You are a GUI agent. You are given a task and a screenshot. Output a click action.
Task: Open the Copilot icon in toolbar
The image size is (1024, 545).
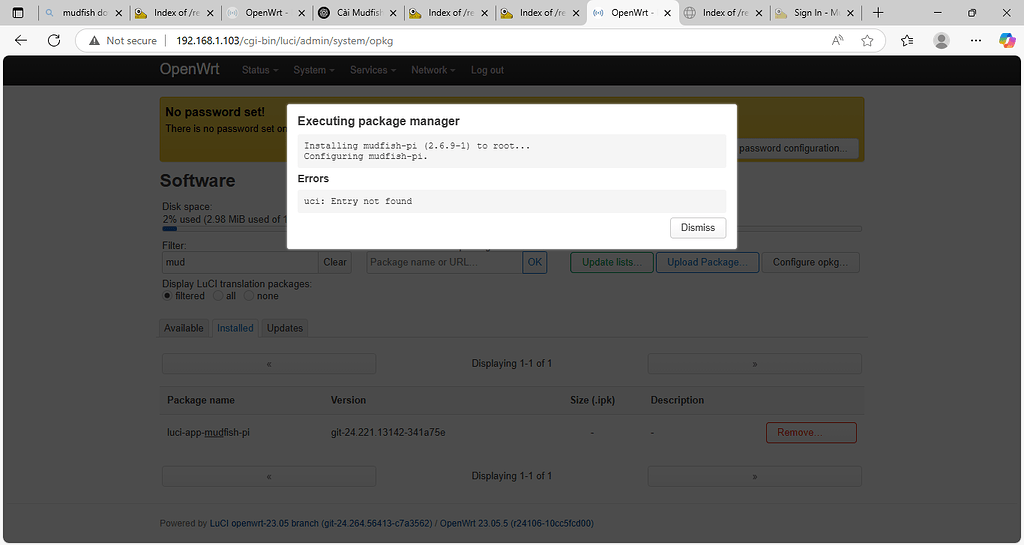[x=1007, y=41]
